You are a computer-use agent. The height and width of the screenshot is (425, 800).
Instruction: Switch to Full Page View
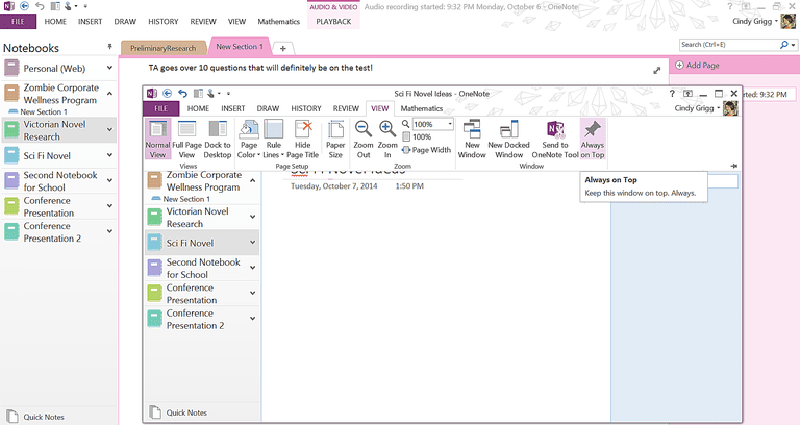[187, 139]
